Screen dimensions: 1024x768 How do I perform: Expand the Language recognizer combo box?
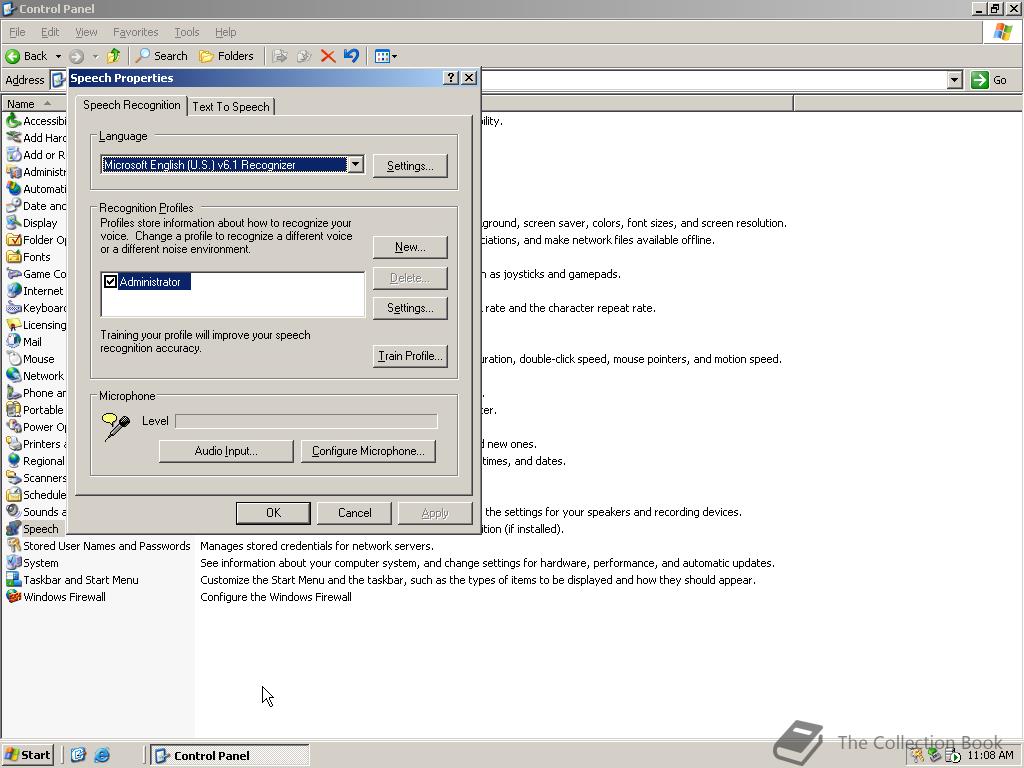[355, 165]
